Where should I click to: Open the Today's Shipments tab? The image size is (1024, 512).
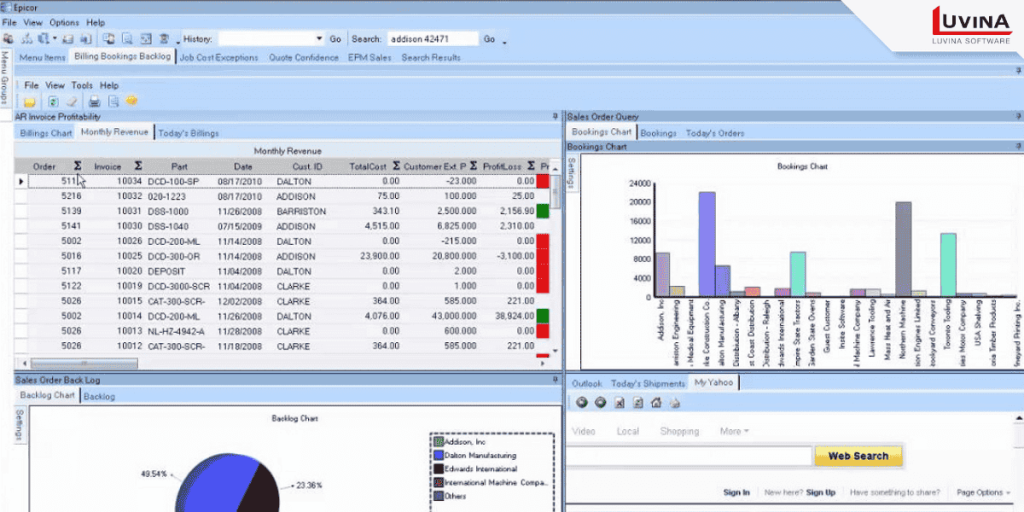648,383
